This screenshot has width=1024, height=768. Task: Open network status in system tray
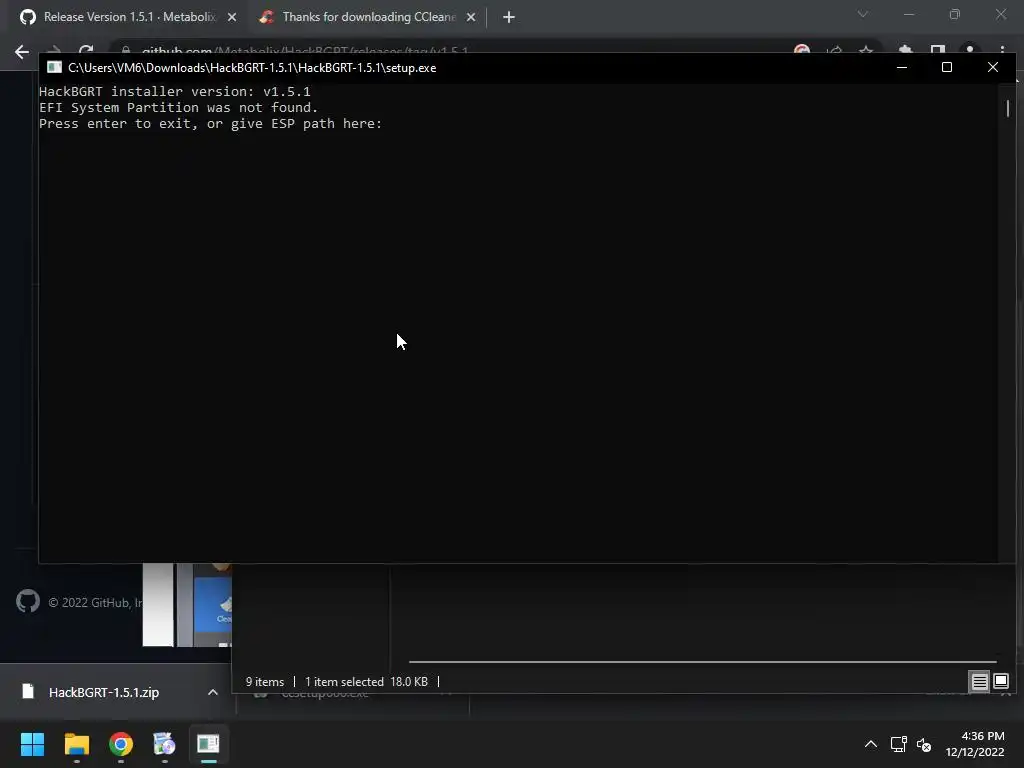(x=899, y=744)
